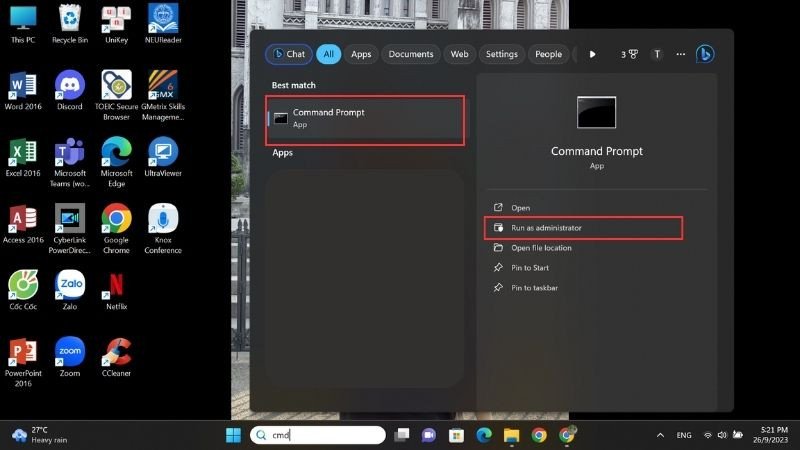Open File Explorer taskbar icon
800x450 pixels.
tap(511, 435)
